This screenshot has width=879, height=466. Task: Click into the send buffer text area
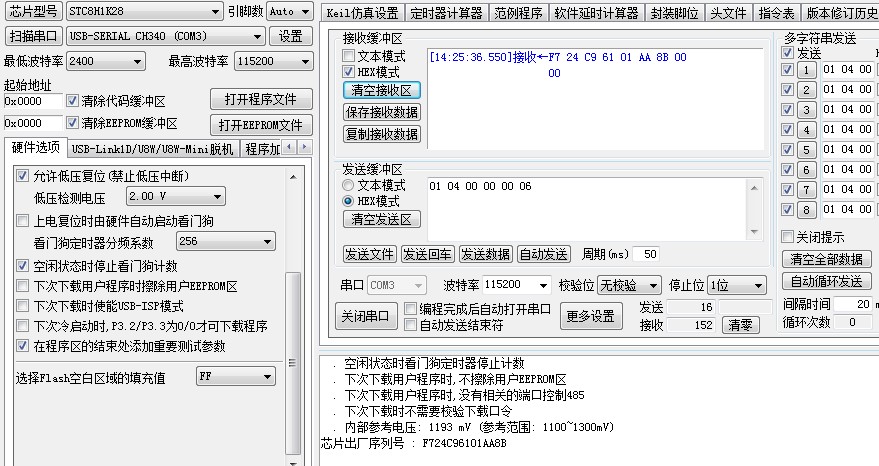[587, 210]
